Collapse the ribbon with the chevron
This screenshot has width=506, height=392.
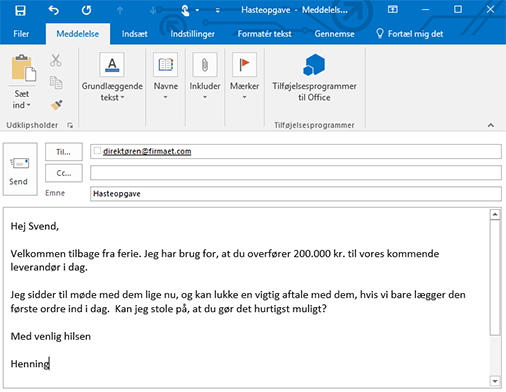coord(491,125)
